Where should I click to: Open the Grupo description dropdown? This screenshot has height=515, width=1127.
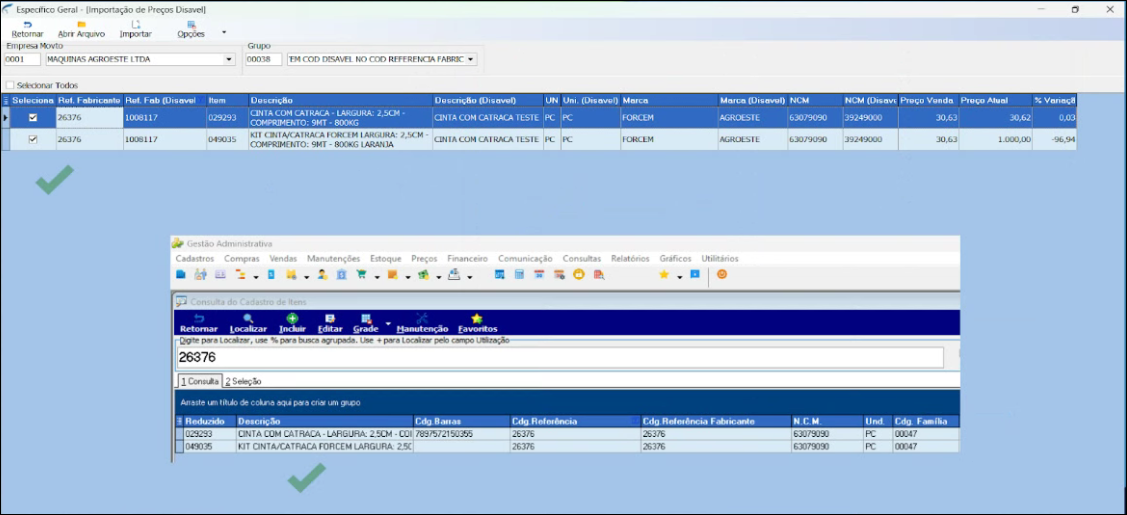[470, 60]
